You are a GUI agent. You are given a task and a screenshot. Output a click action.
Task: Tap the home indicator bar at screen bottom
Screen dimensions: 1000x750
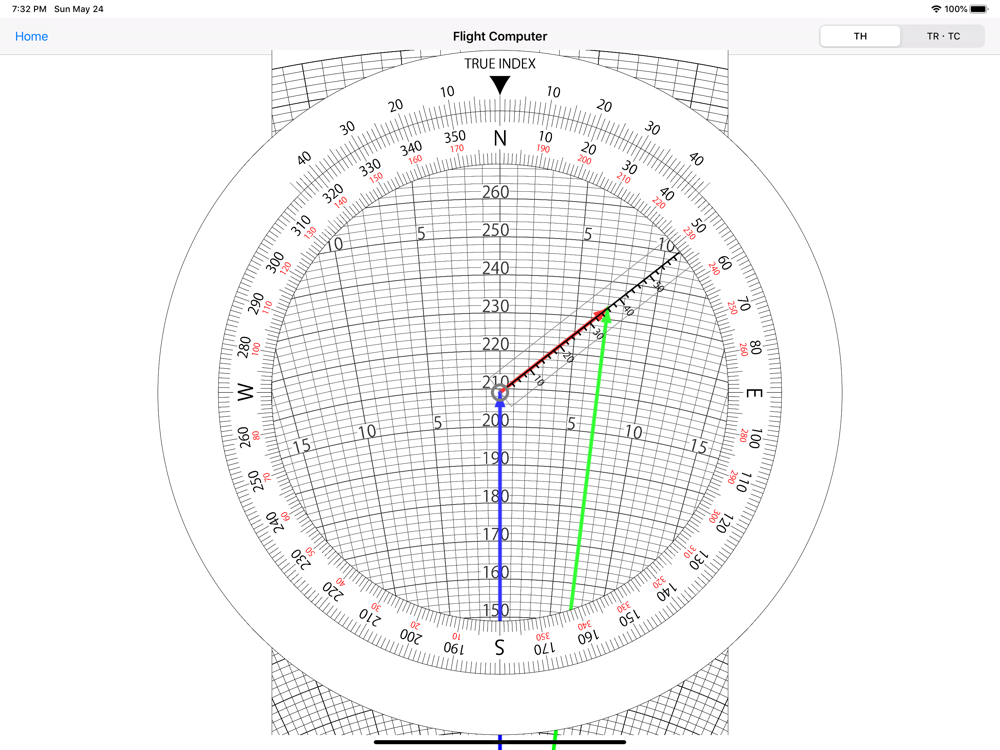point(500,742)
